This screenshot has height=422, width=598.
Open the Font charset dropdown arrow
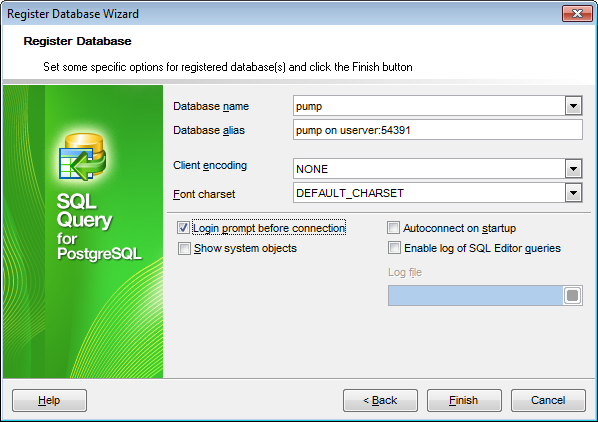[x=573, y=193]
